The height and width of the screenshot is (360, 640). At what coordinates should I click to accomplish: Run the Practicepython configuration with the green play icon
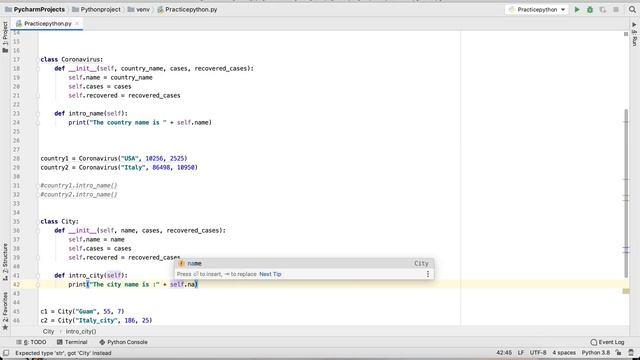point(577,9)
